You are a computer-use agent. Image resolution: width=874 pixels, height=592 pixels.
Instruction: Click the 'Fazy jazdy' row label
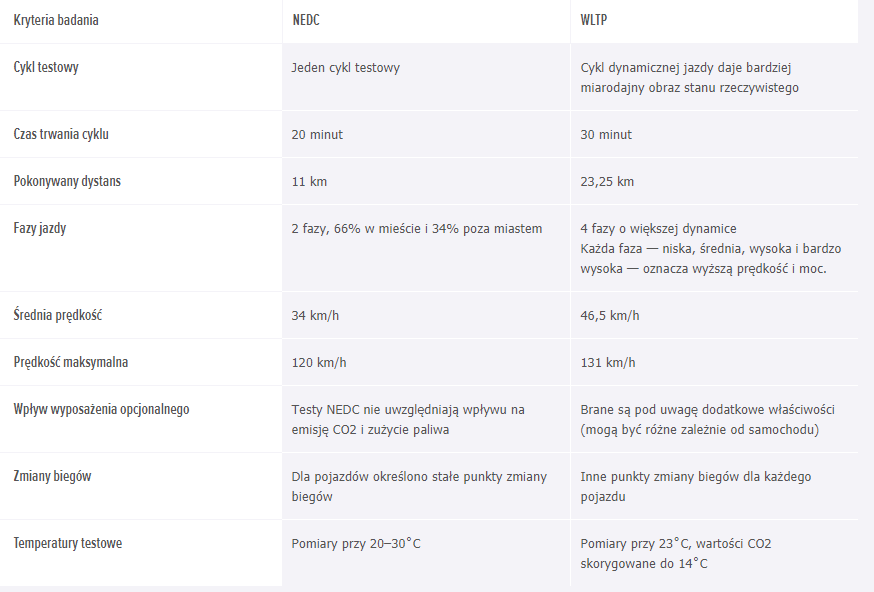40,229
